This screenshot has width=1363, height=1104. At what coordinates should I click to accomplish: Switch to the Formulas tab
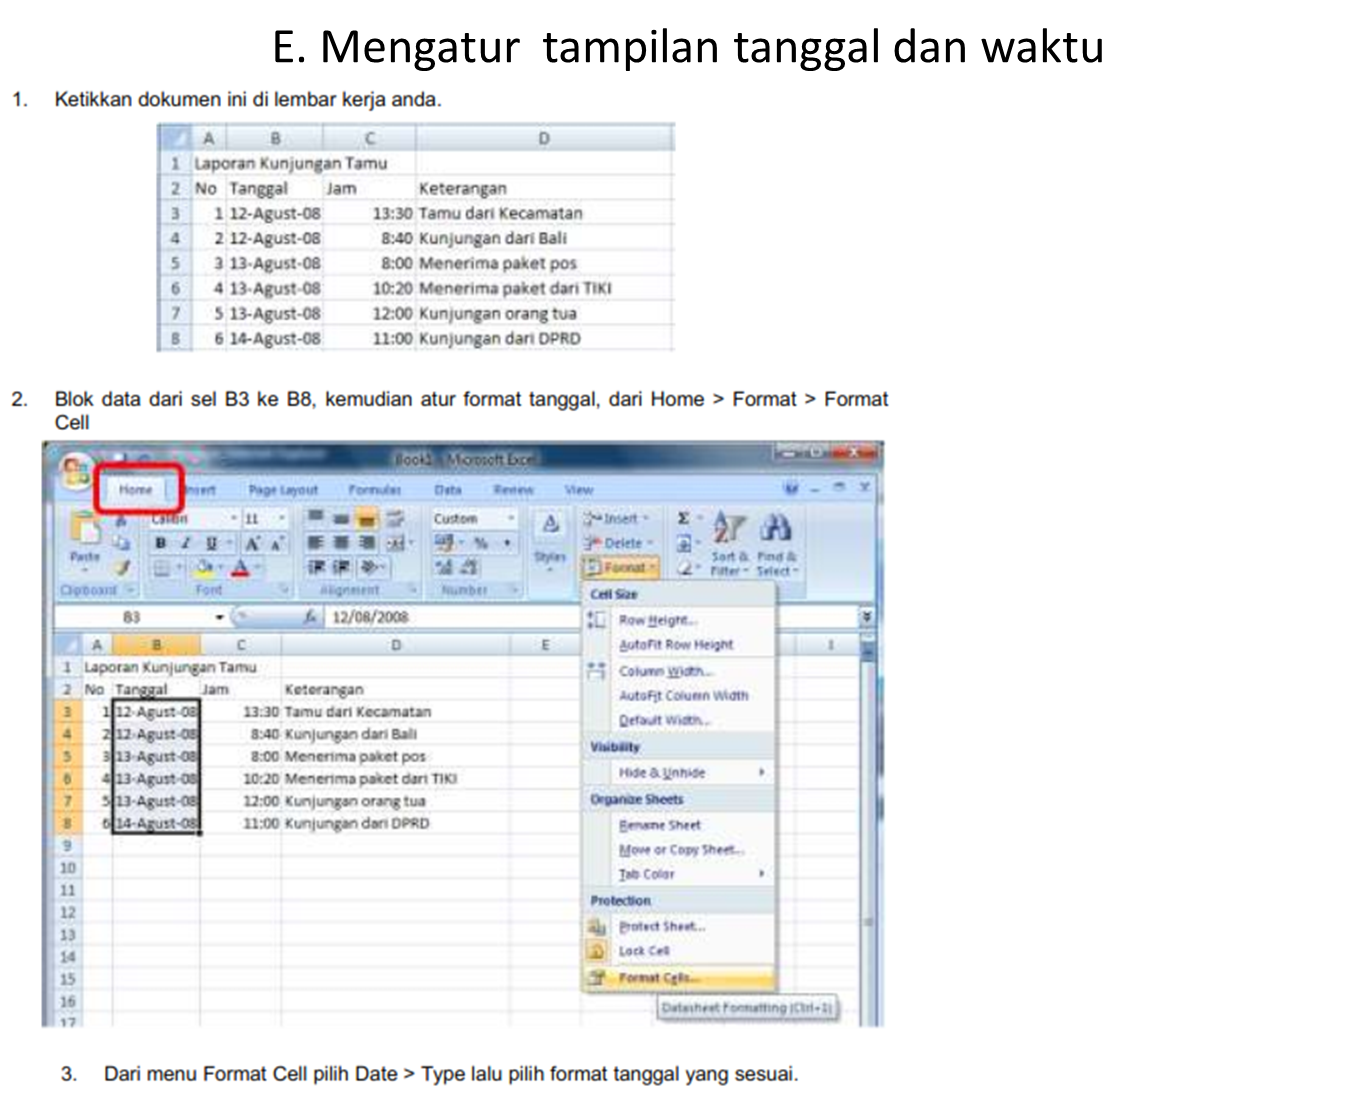click(375, 489)
